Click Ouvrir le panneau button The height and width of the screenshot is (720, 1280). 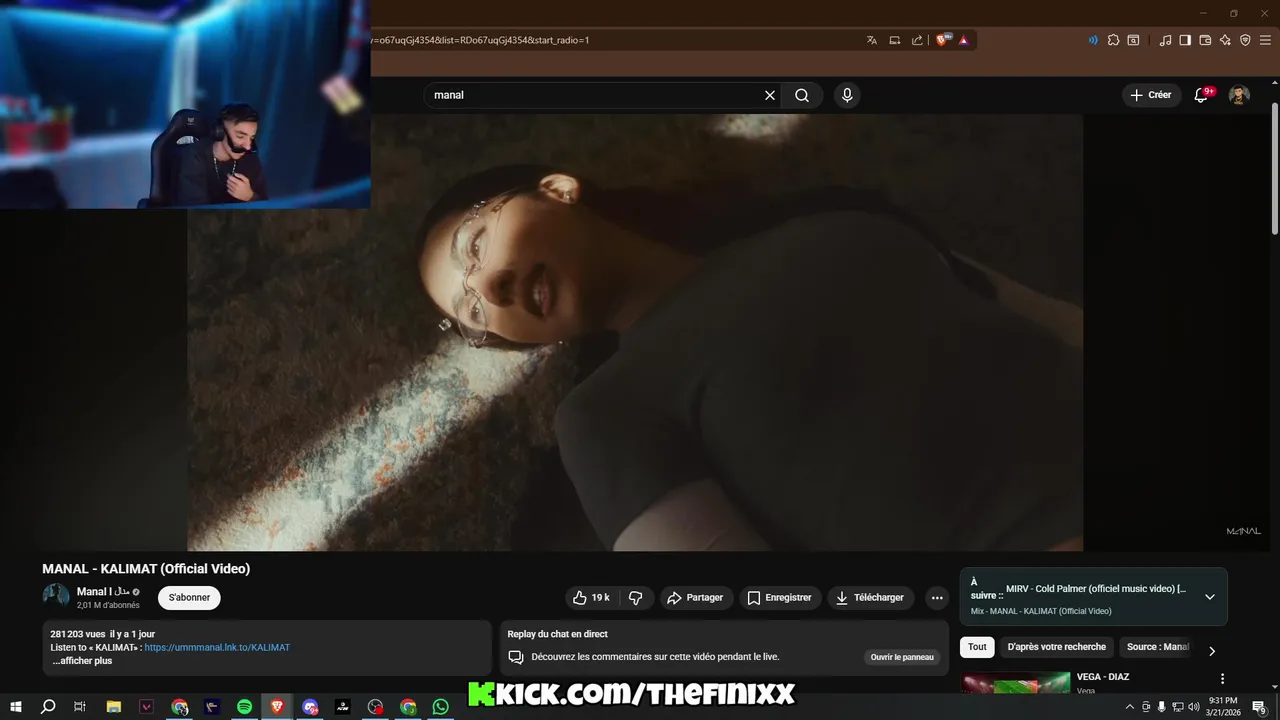click(x=902, y=657)
